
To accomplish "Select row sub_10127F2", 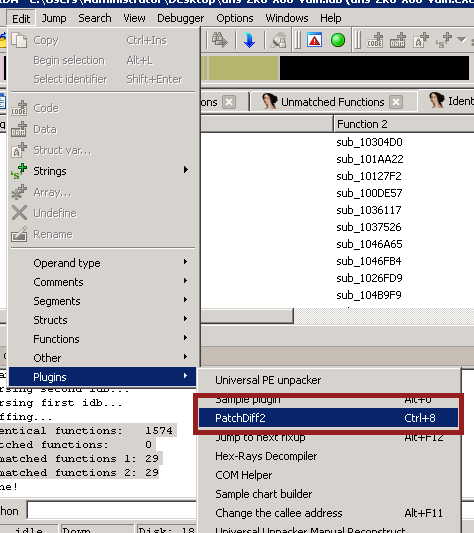I will [x=369, y=176].
